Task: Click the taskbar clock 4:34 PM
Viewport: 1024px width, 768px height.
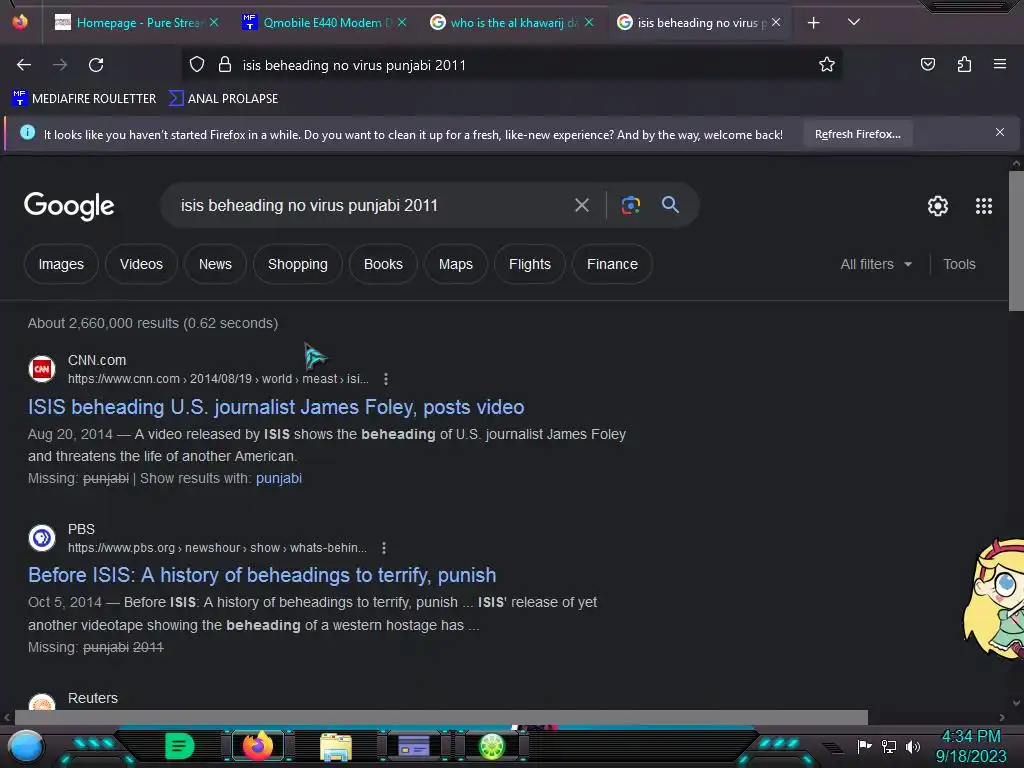Action: pos(970,737)
